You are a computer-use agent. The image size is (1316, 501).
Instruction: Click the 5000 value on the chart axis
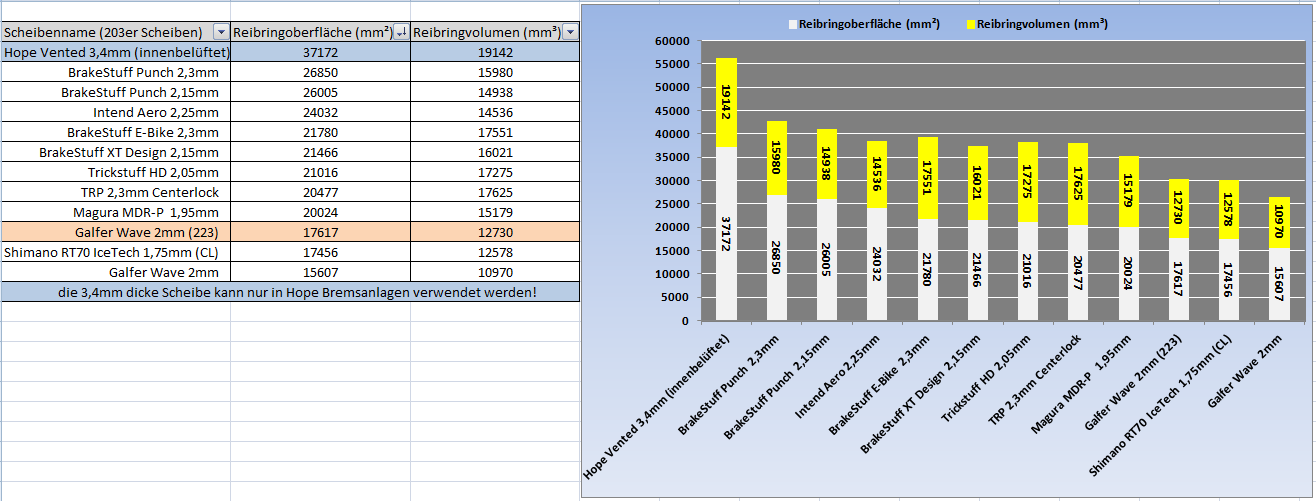point(676,297)
